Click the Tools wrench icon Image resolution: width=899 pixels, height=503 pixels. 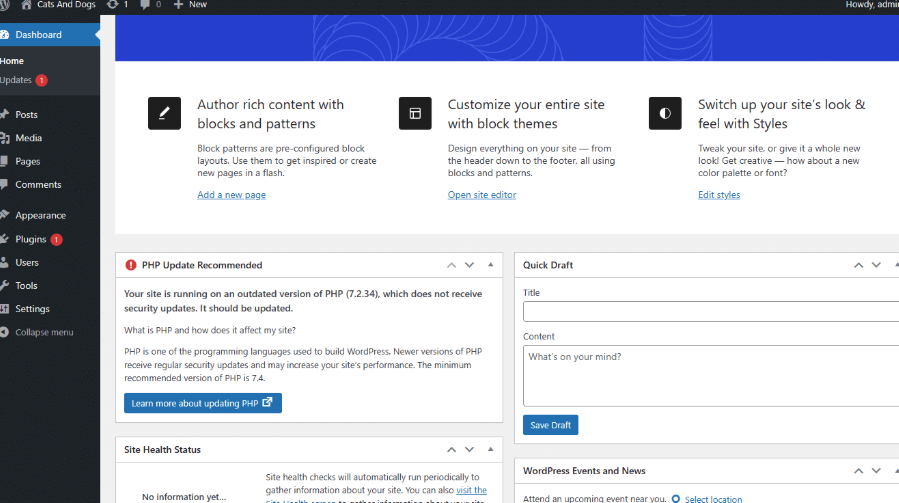point(5,285)
